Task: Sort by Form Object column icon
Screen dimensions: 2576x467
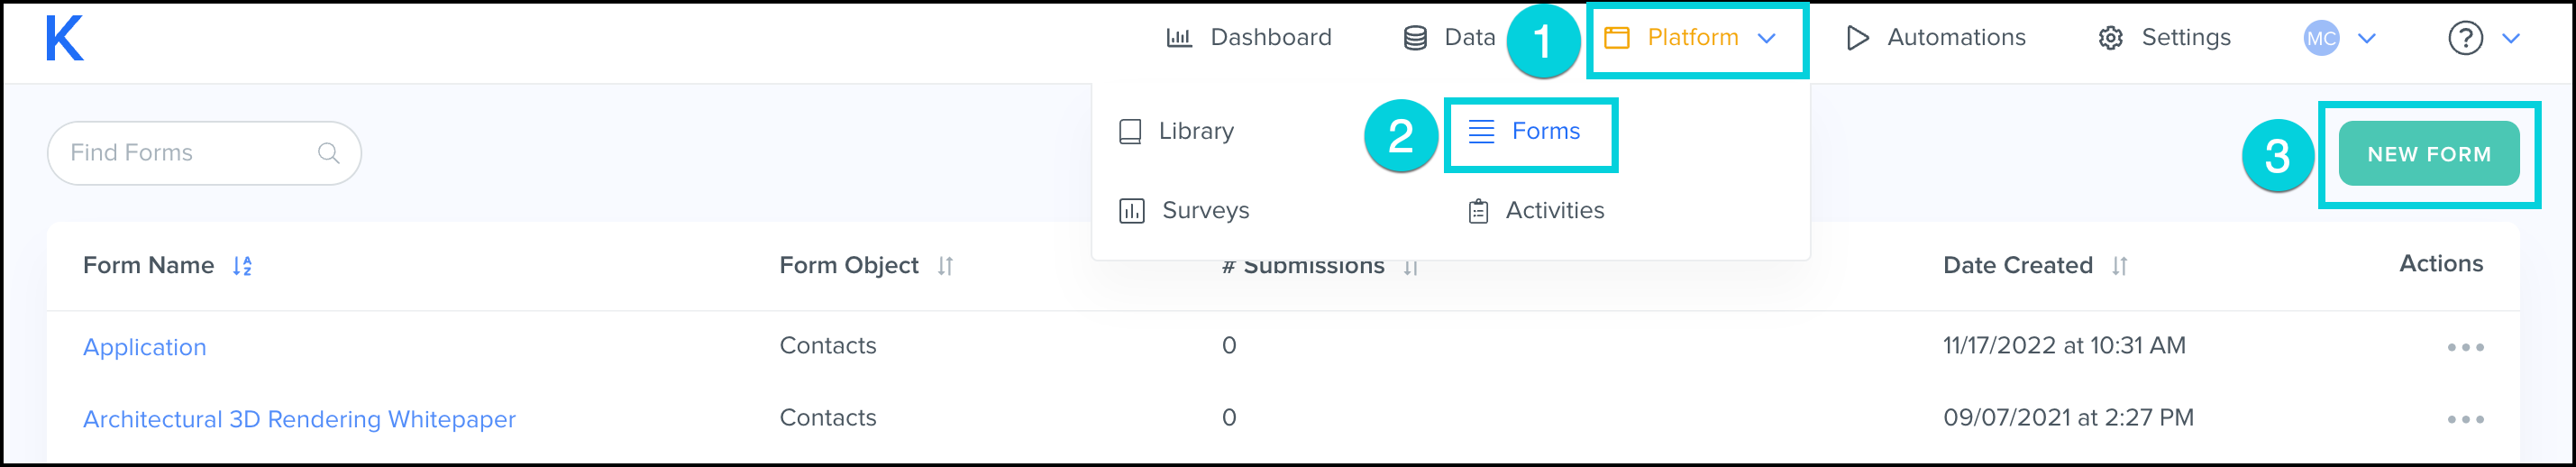Action: pyautogui.click(x=945, y=266)
